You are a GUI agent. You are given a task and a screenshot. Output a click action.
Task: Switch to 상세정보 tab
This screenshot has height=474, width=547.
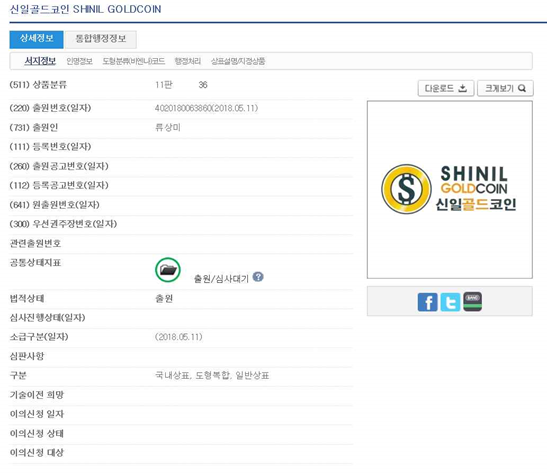click(x=36, y=39)
